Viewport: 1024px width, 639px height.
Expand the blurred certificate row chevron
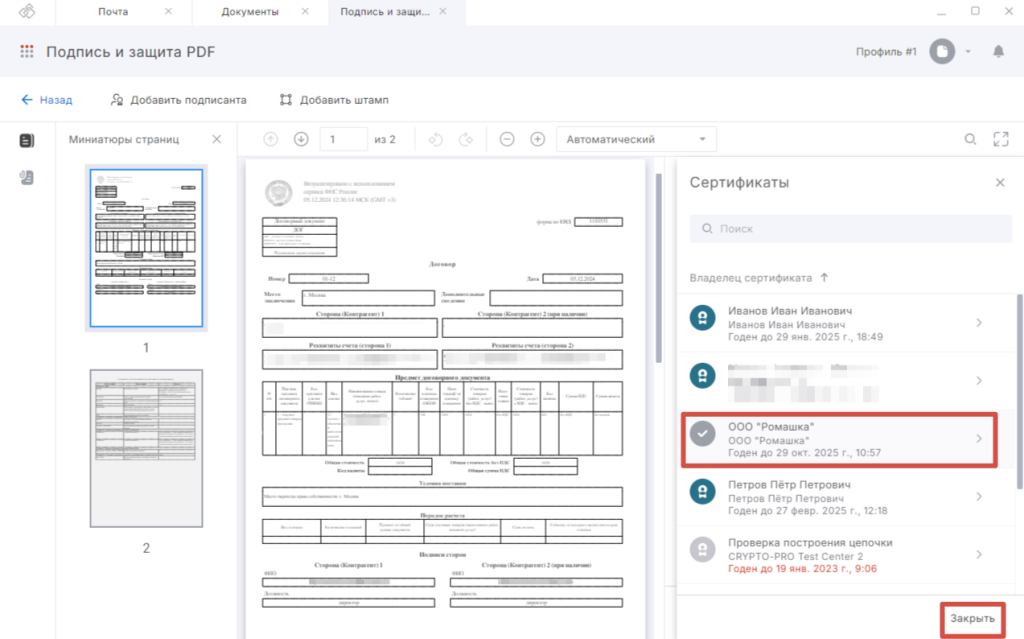click(979, 380)
